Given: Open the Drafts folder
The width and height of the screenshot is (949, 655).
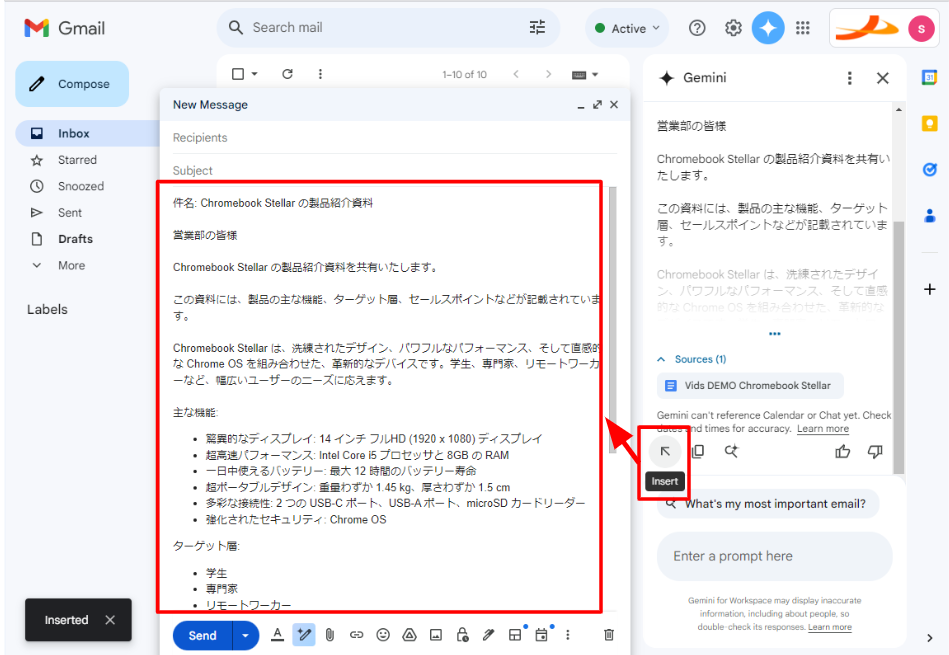Looking at the screenshot, I should click(x=75, y=239).
